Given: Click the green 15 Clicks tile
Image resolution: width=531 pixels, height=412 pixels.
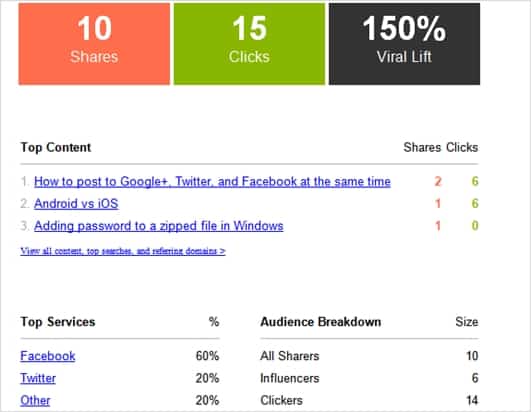Looking at the screenshot, I should pos(249,44).
